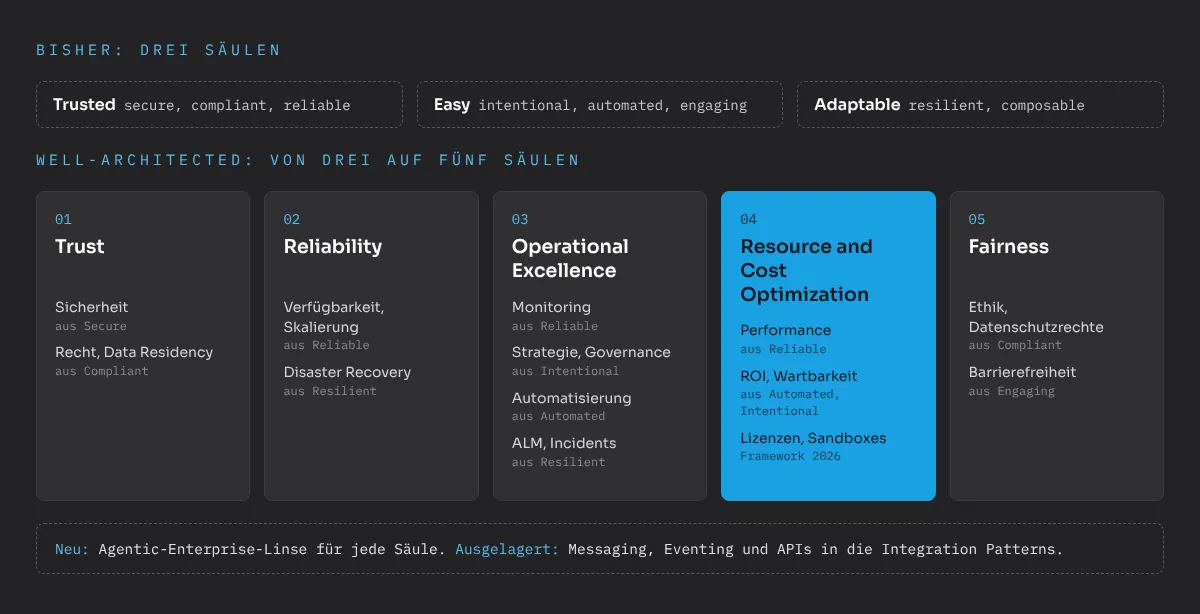Viewport: 1200px width, 614px height.
Task: Click 'aus Automated, Intentional' caption
Action: tap(790, 403)
